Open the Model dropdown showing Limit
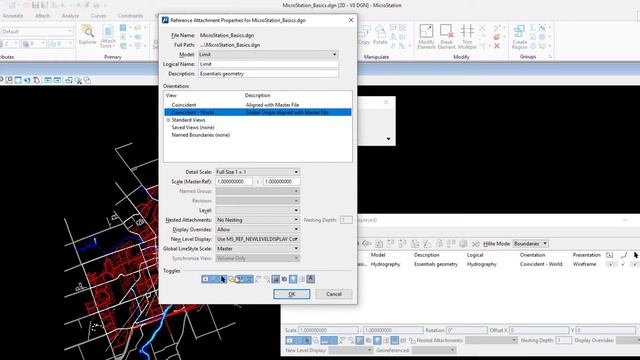 pos(268,54)
